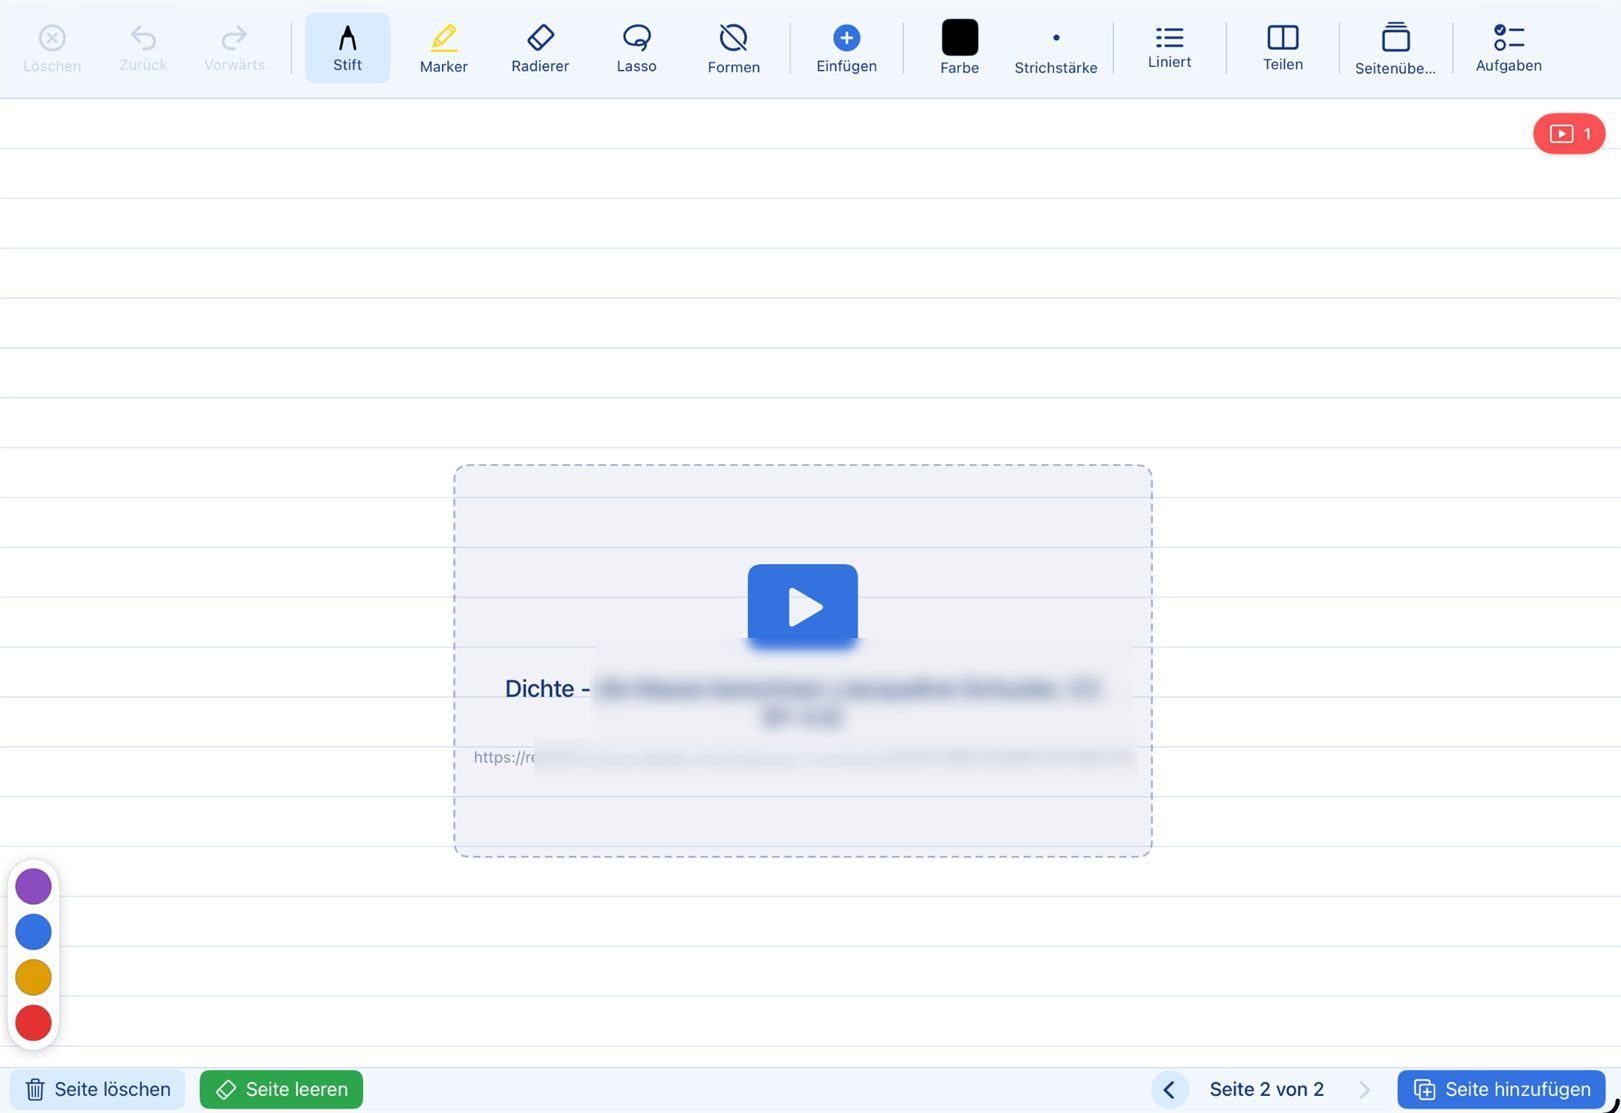This screenshot has height=1113, width=1621.
Task: Select the Stift pen tool
Action: 347,48
